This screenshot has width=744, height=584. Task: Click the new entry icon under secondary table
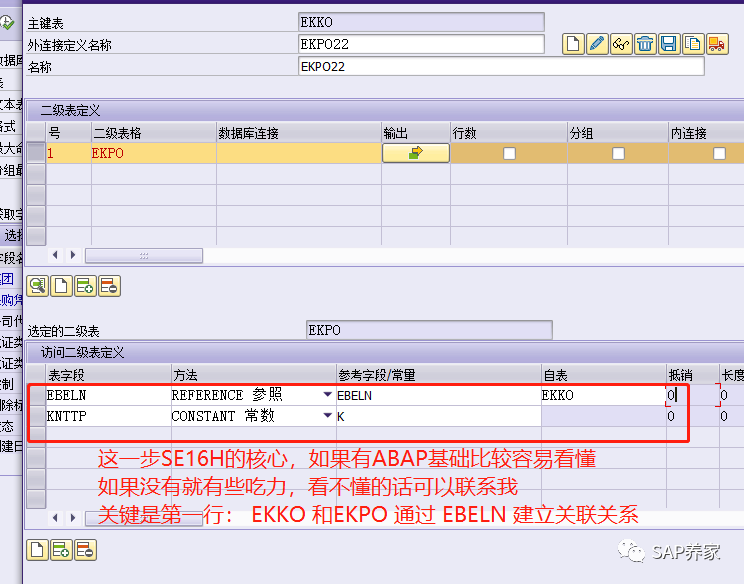[61, 286]
